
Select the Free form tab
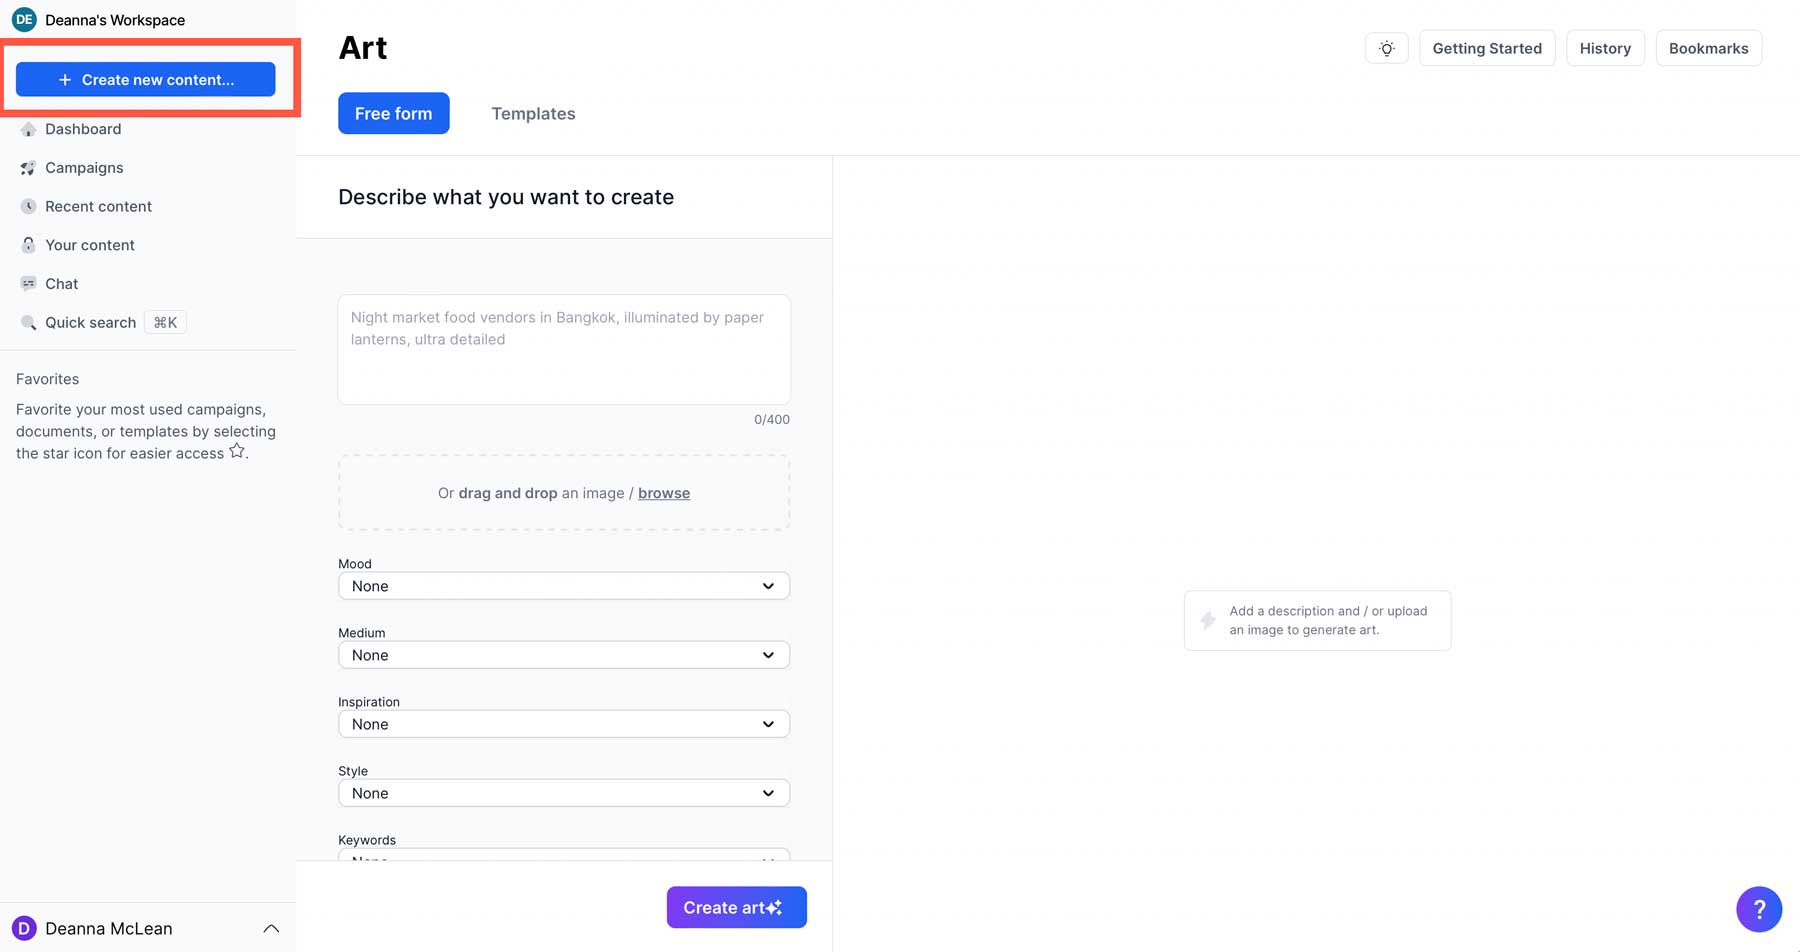pos(393,113)
